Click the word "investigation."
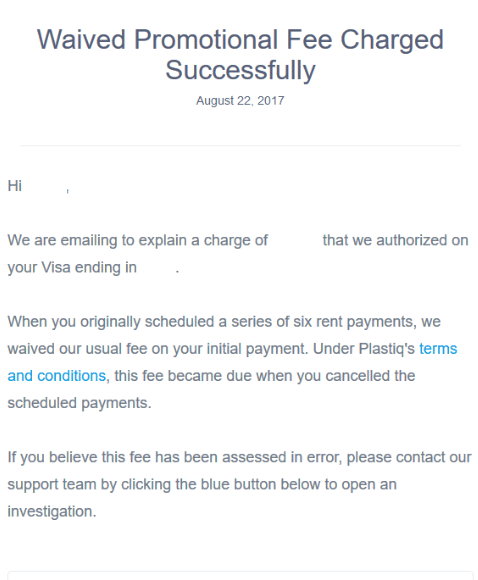The height and width of the screenshot is (580, 478). pyautogui.click(x=52, y=512)
